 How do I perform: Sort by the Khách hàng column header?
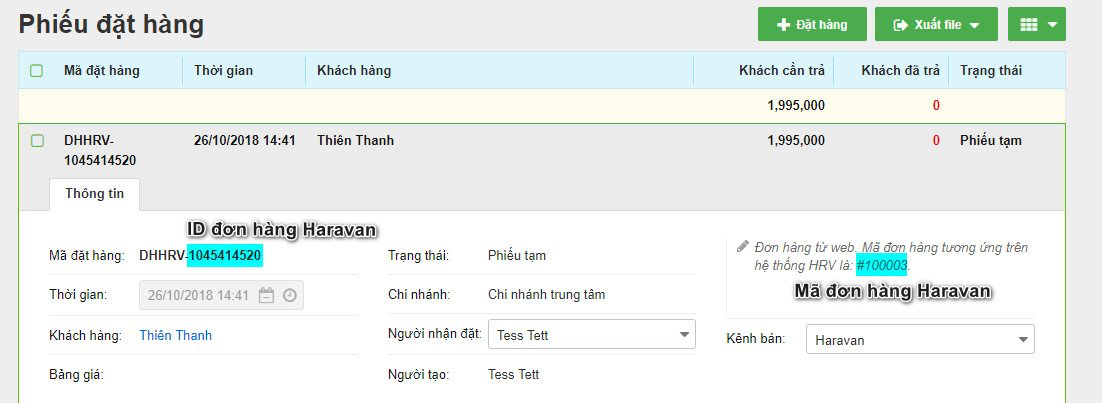[x=354, y=71]
